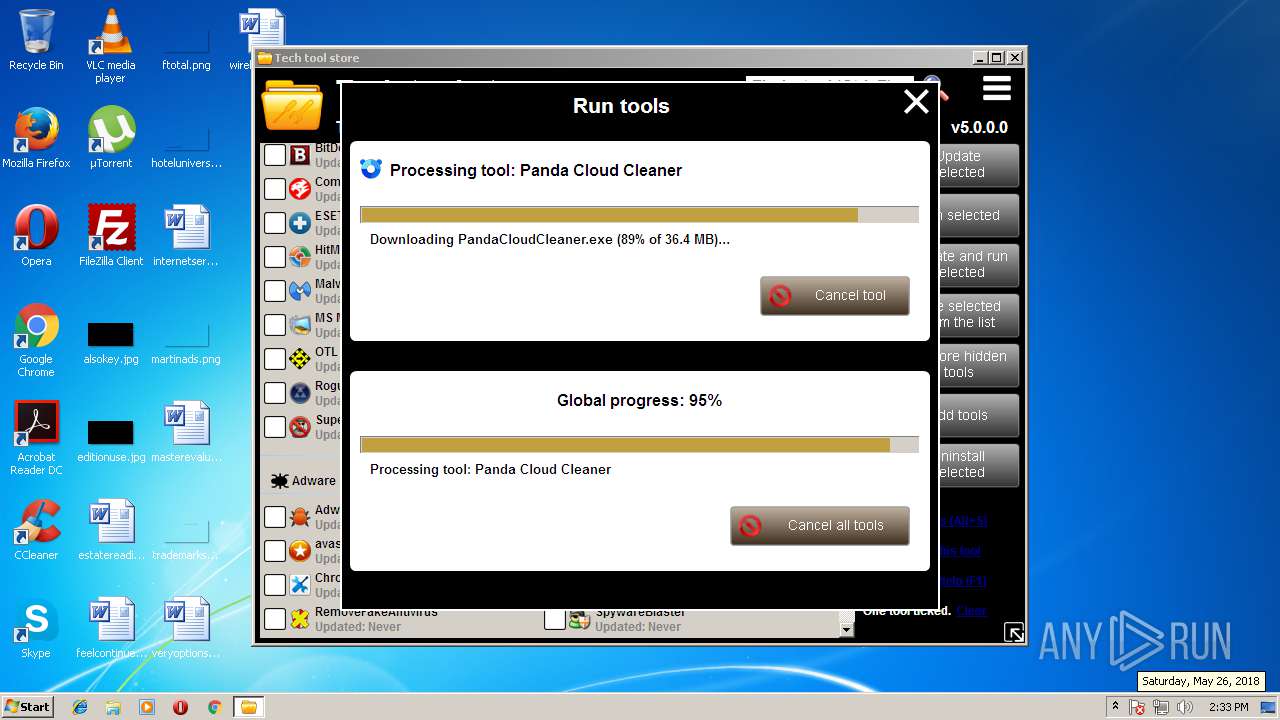Click the BitDefender tool icon in list

(300, 155)
